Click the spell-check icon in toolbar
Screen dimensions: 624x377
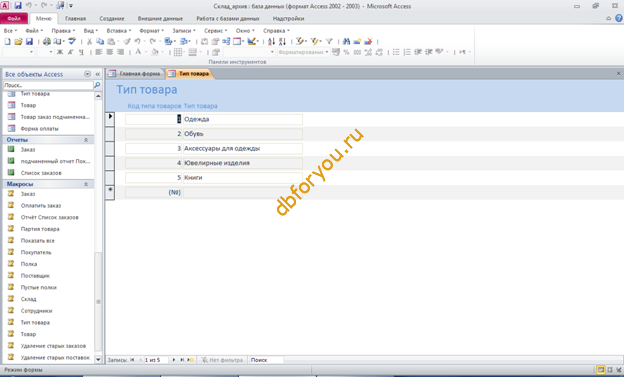[72, 41]
